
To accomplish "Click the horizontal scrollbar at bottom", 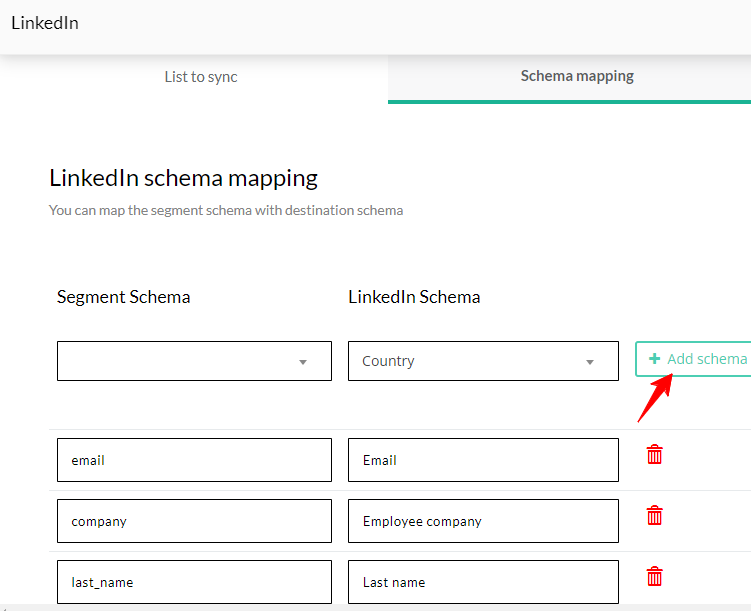I will point(376,607).
